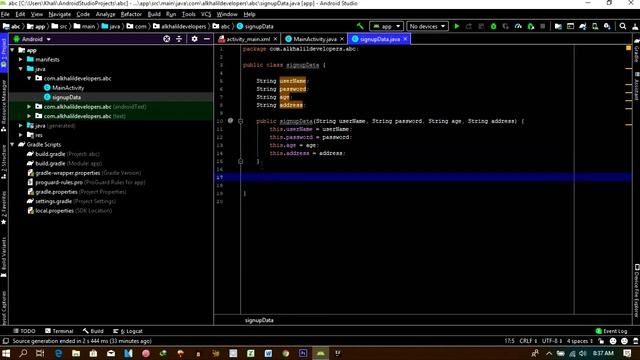Open the Event Log
Viewport: 640px width, 360px height.
click(x=611, y=331)
